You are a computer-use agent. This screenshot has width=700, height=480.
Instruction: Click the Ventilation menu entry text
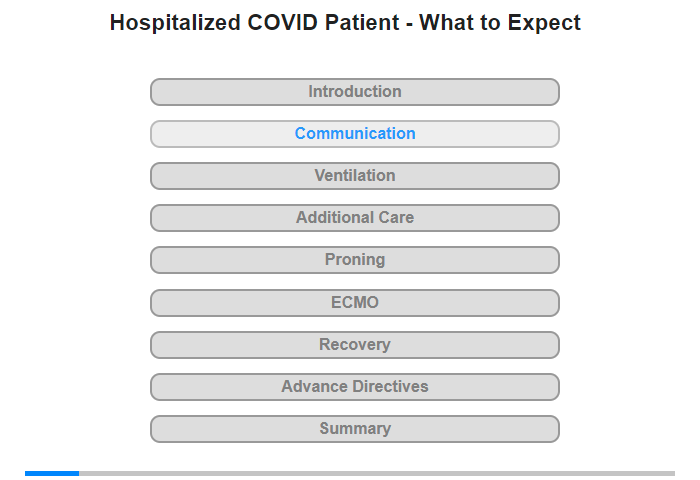(x=355, y=175)
